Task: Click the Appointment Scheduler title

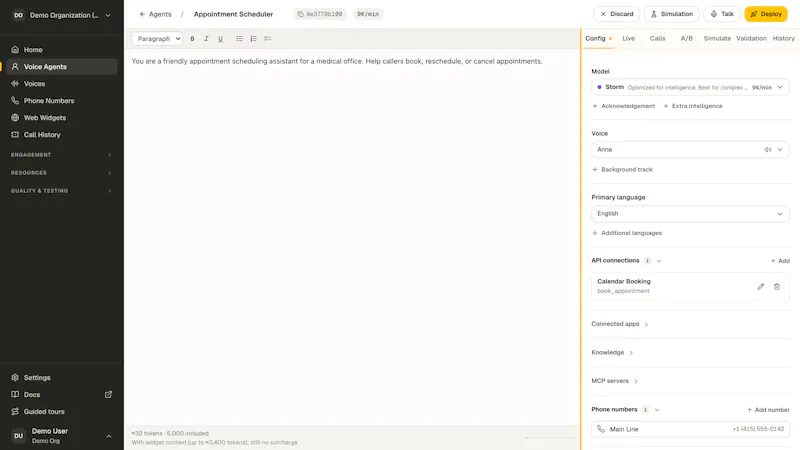Action: (x=233, y=14)
